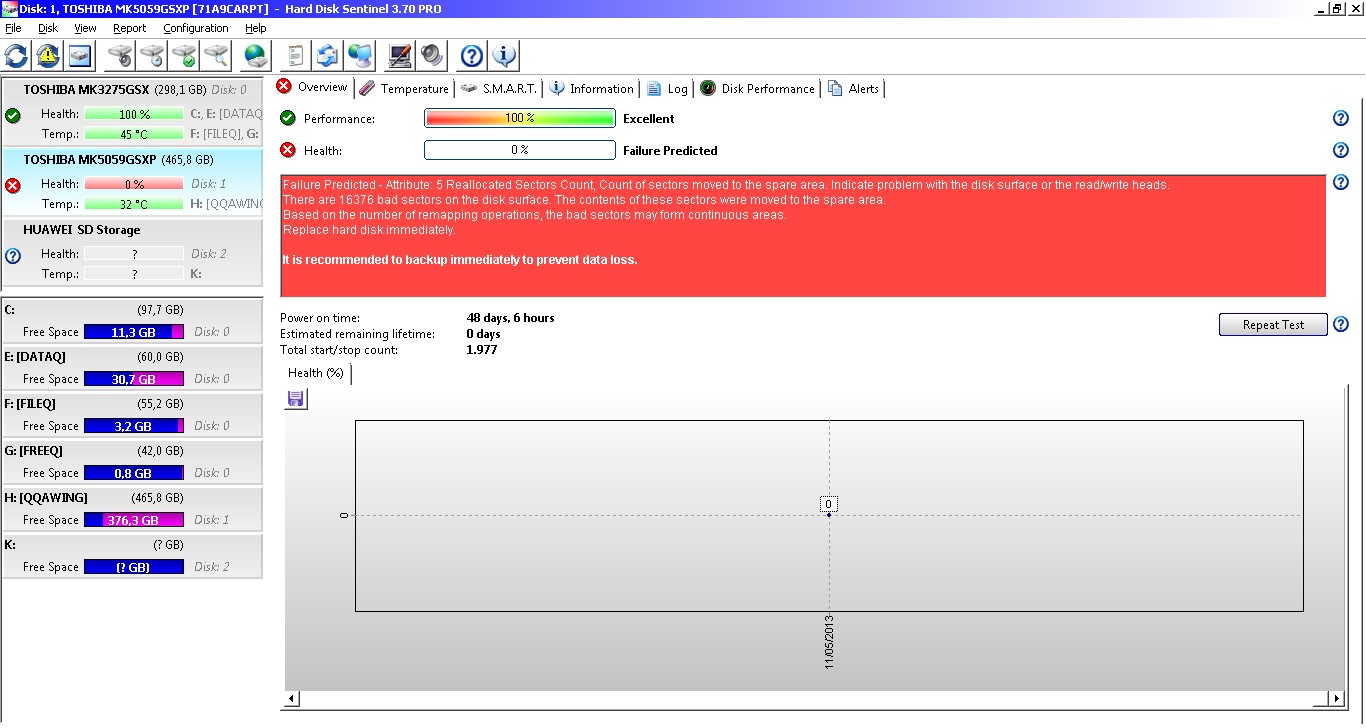Image resolution: width=1366 pixels, height=728 pixels.
Task: Click the question icon of HUAWEI SD Storage
Action: (13, 256)
